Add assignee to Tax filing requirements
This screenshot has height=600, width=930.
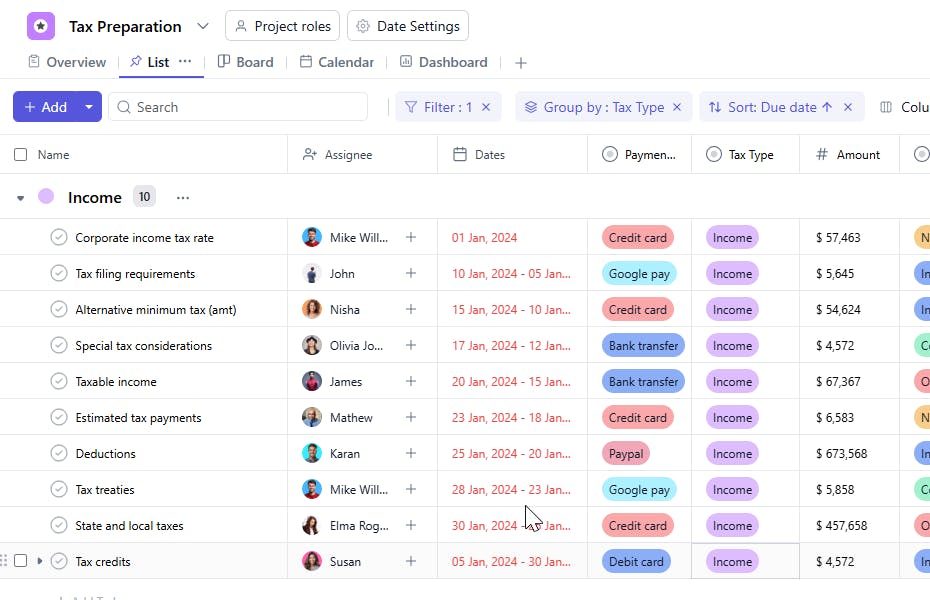410,273
